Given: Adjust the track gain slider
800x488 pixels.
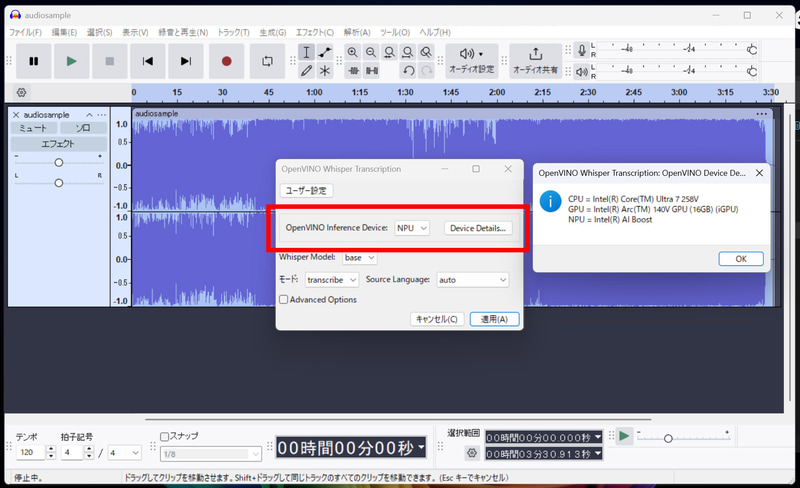Looking at the screenshot, I should 59,162.
